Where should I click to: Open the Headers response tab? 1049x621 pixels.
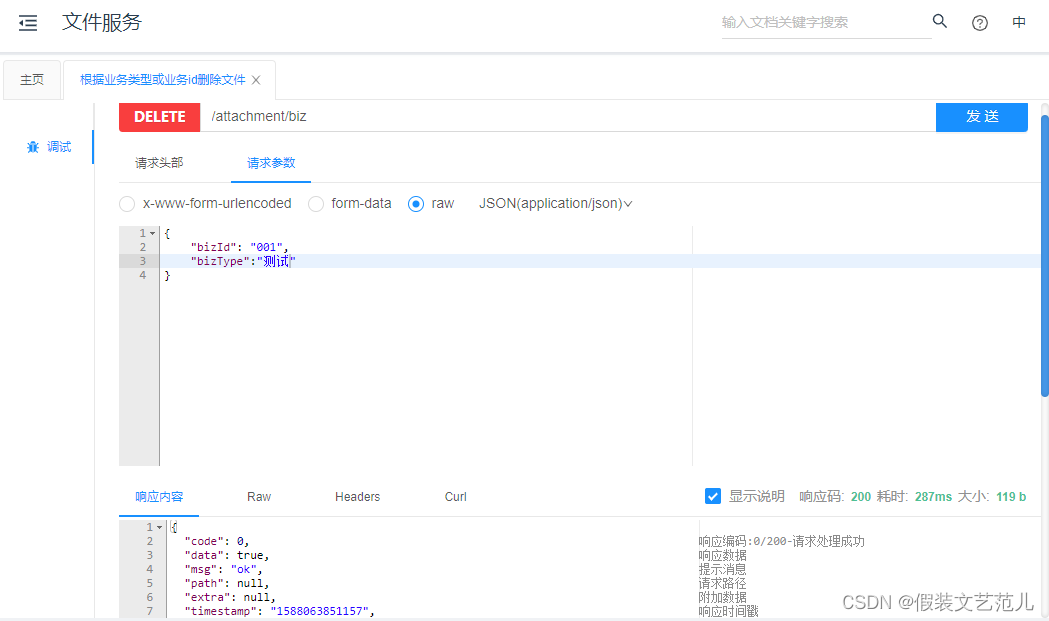tap(357, 497)
